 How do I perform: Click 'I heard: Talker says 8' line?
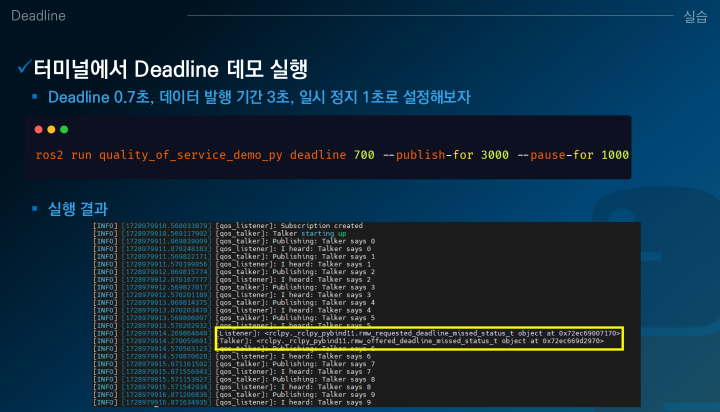(232, 387)
